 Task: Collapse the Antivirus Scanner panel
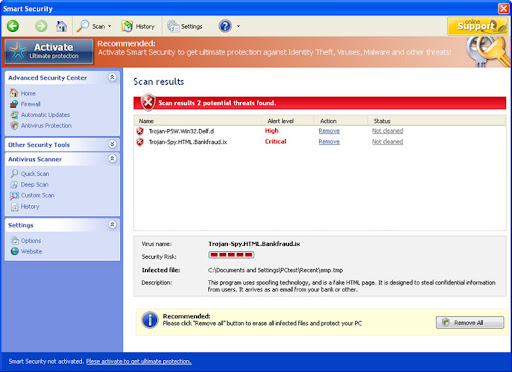[x=112, y=159]
